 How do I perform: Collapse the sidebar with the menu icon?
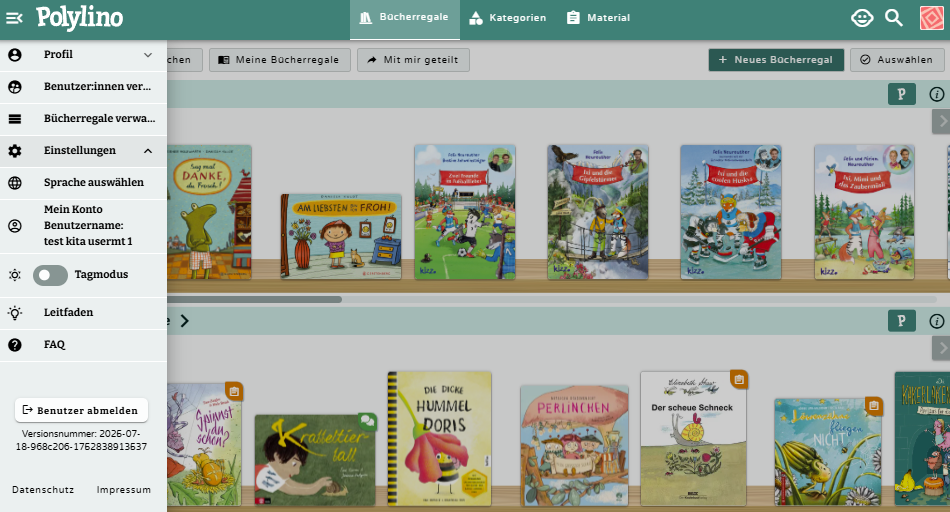[x=14, y=18]
